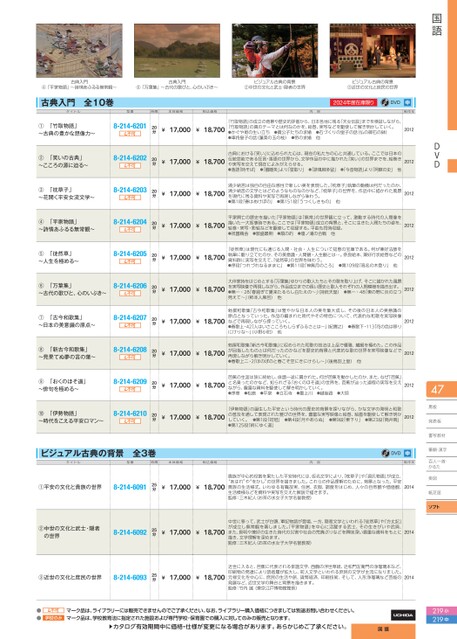This screenshot has height=639, width=457.
Task: Select the ソフト side index tab
Action: (442, 507)
